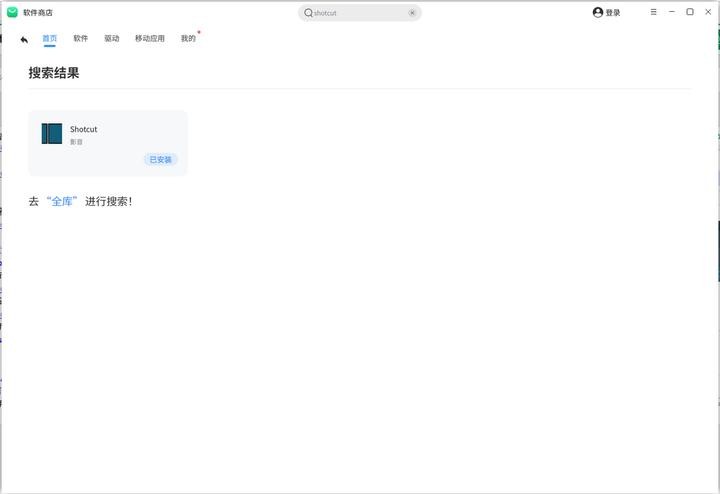Image resolution: width=720 pixels, height=494 pixels.
Task: Open the 驱动 tab
Action: click(x=112, y=39)
